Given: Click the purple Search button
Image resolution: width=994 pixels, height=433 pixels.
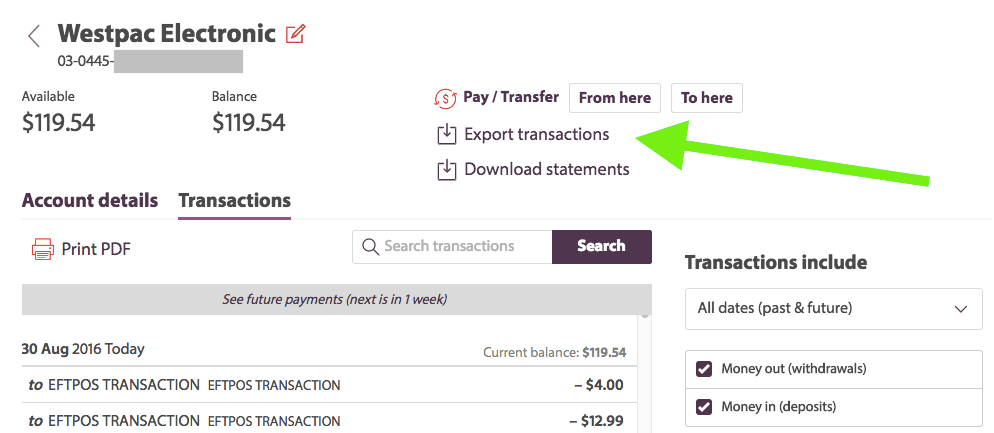Looking at the screenshot, I should coord(601,246).
